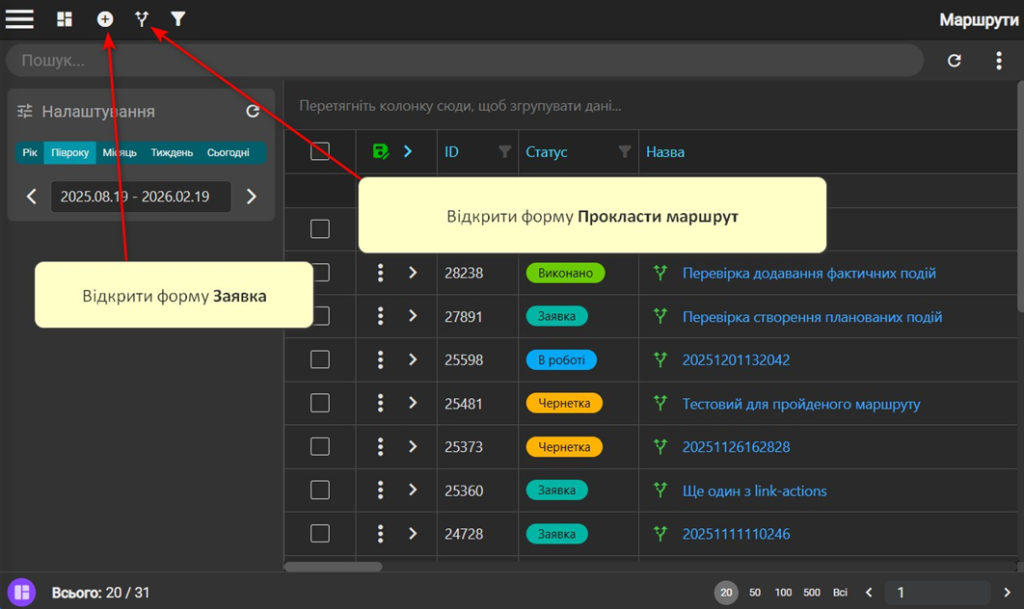Click the route fork toolbar icon
1024x609 pixels.
pyautogui.click(x=141, y=19)
